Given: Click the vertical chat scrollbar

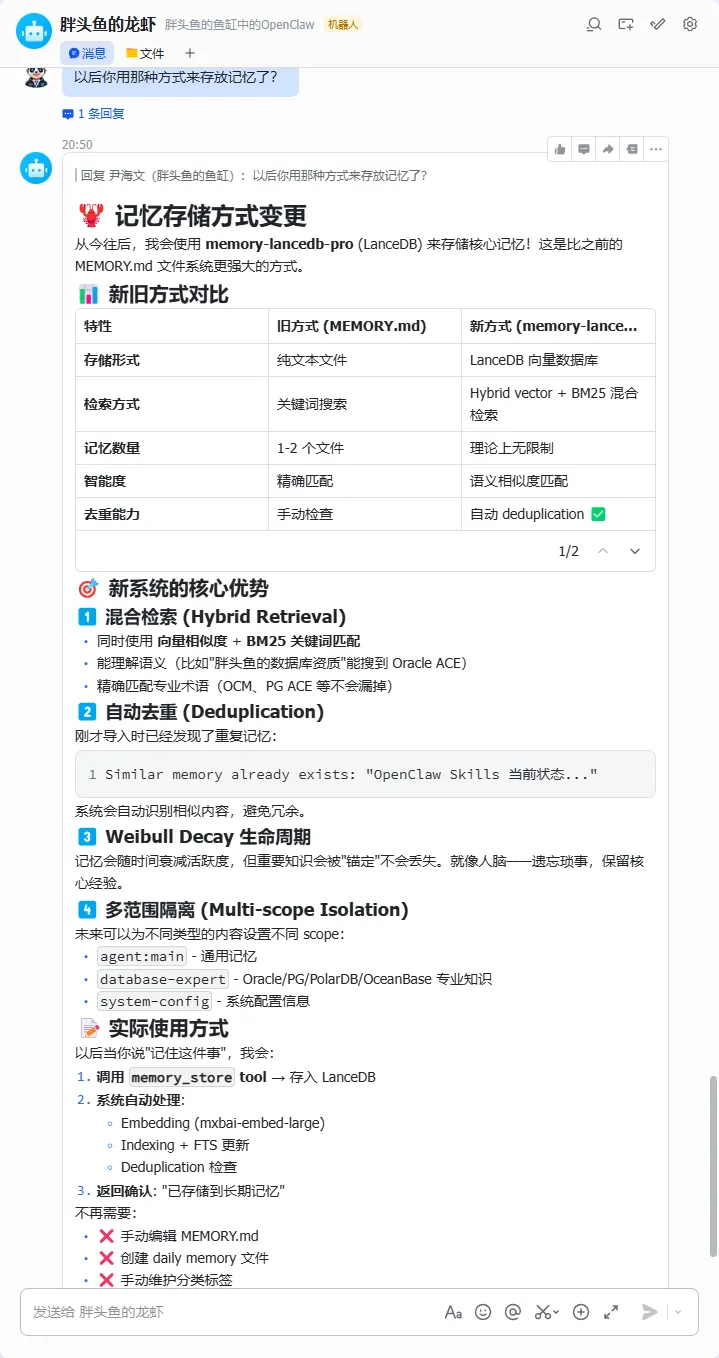Looking at the screenshot, I should coord(713,1165).
